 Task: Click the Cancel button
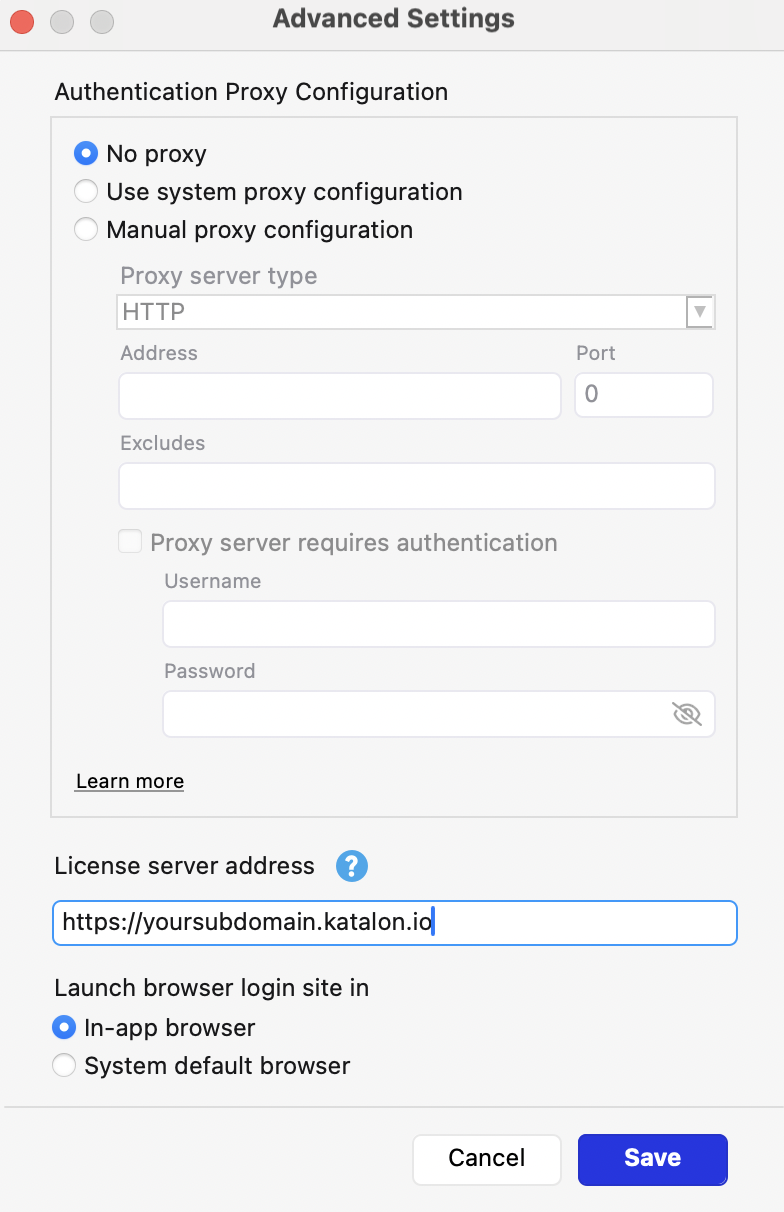[x=486, y=1158]
